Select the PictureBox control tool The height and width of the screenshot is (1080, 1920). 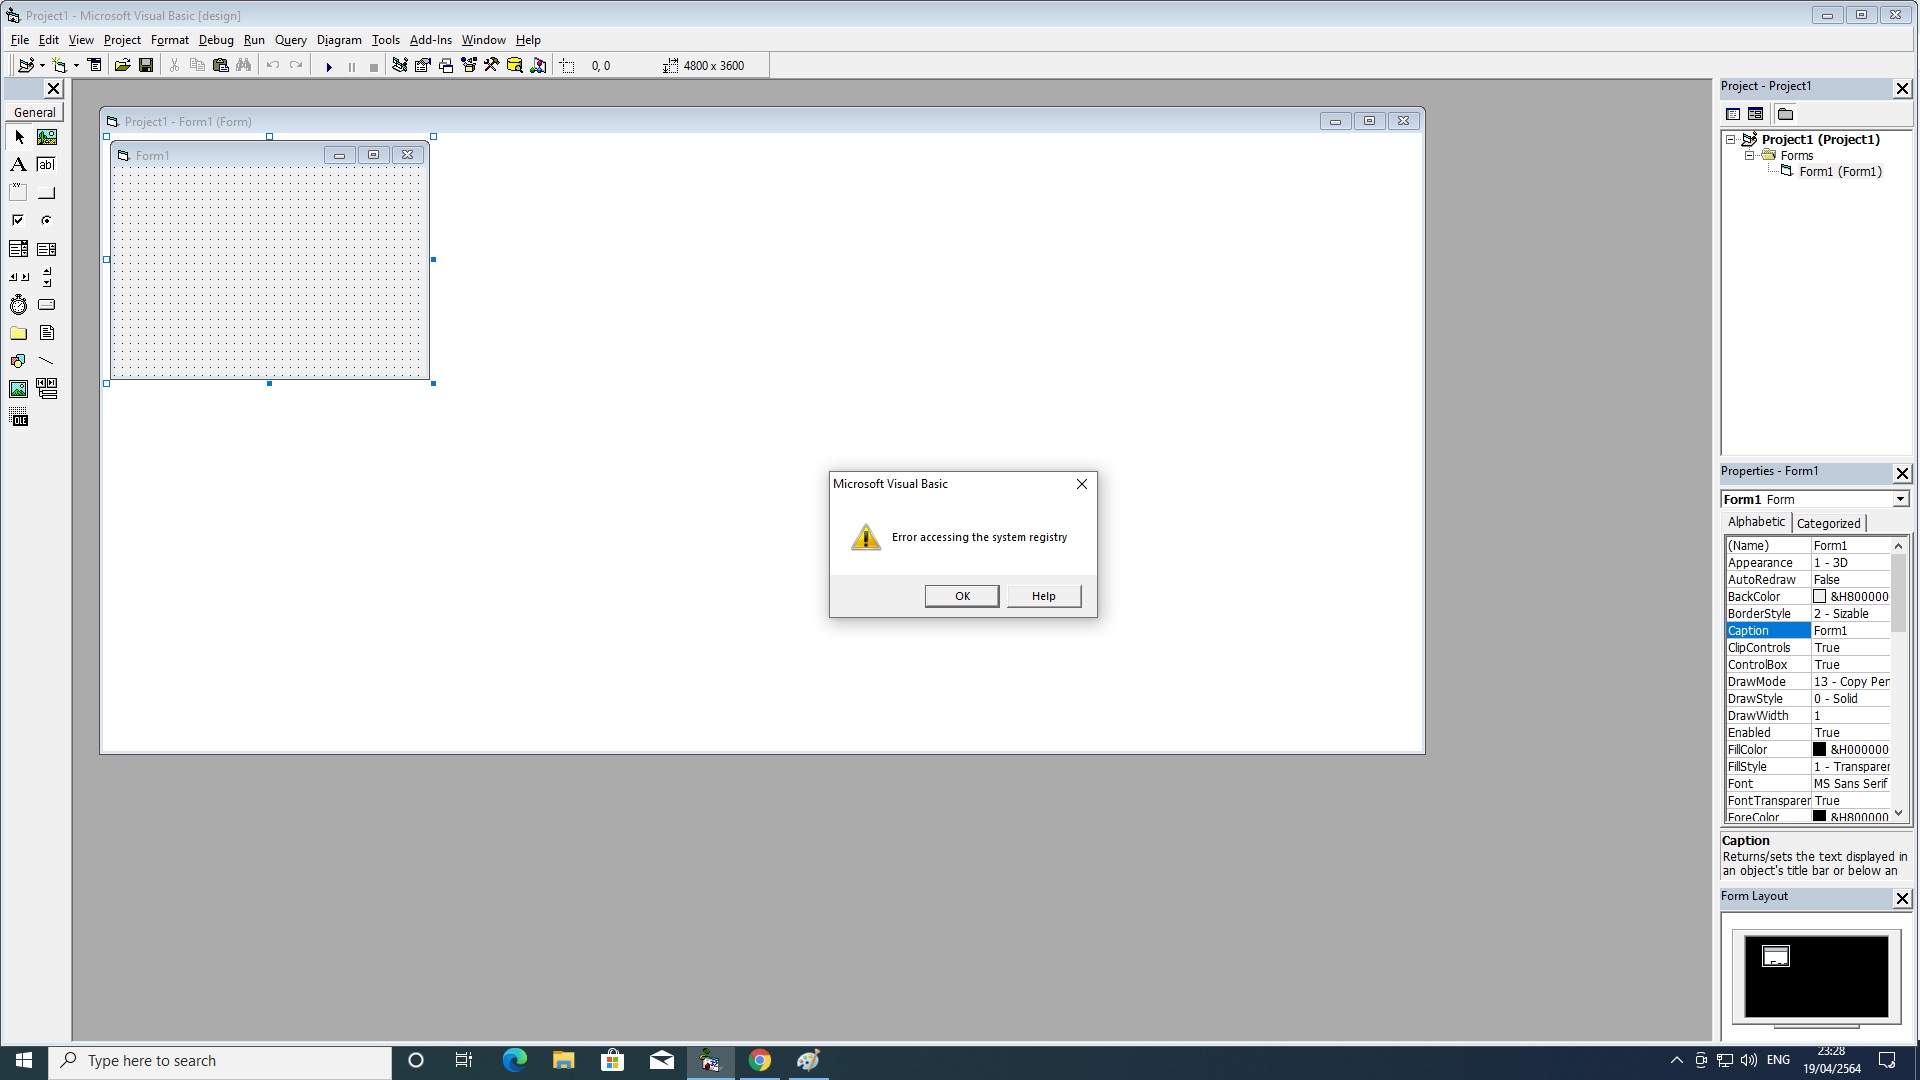click(47, 137)
